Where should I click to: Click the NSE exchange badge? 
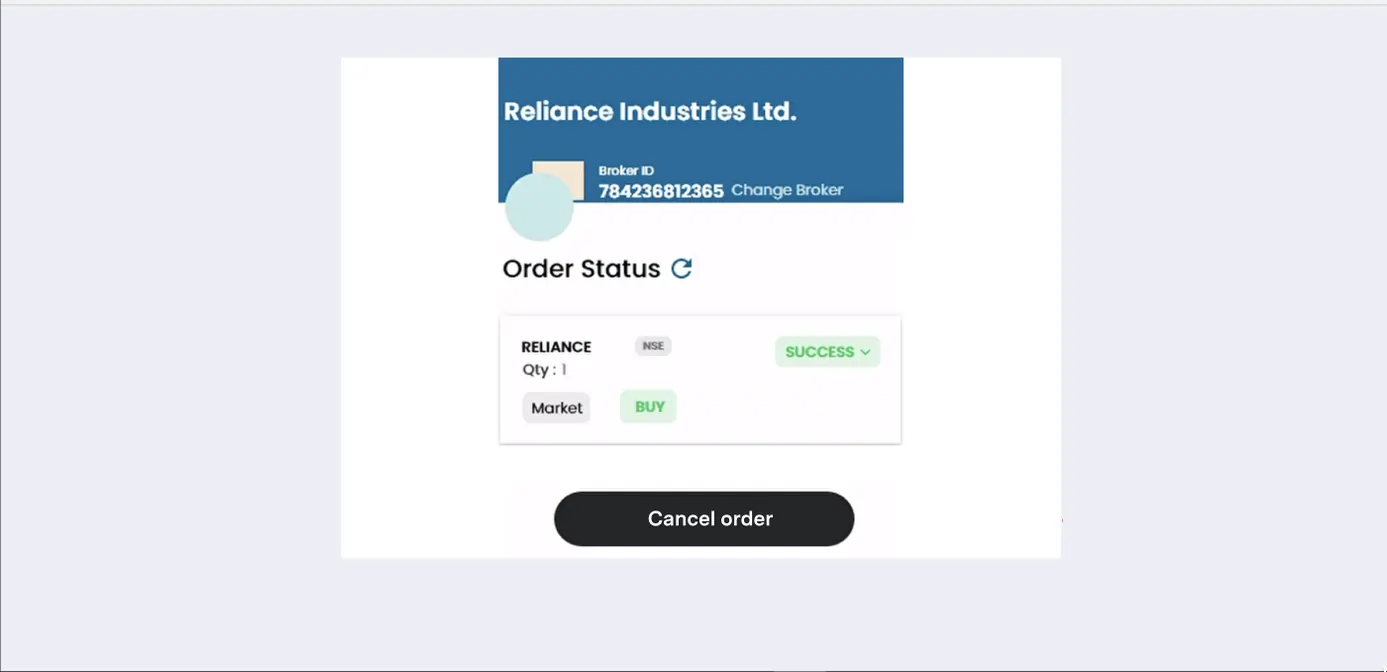tap(653, 346)
